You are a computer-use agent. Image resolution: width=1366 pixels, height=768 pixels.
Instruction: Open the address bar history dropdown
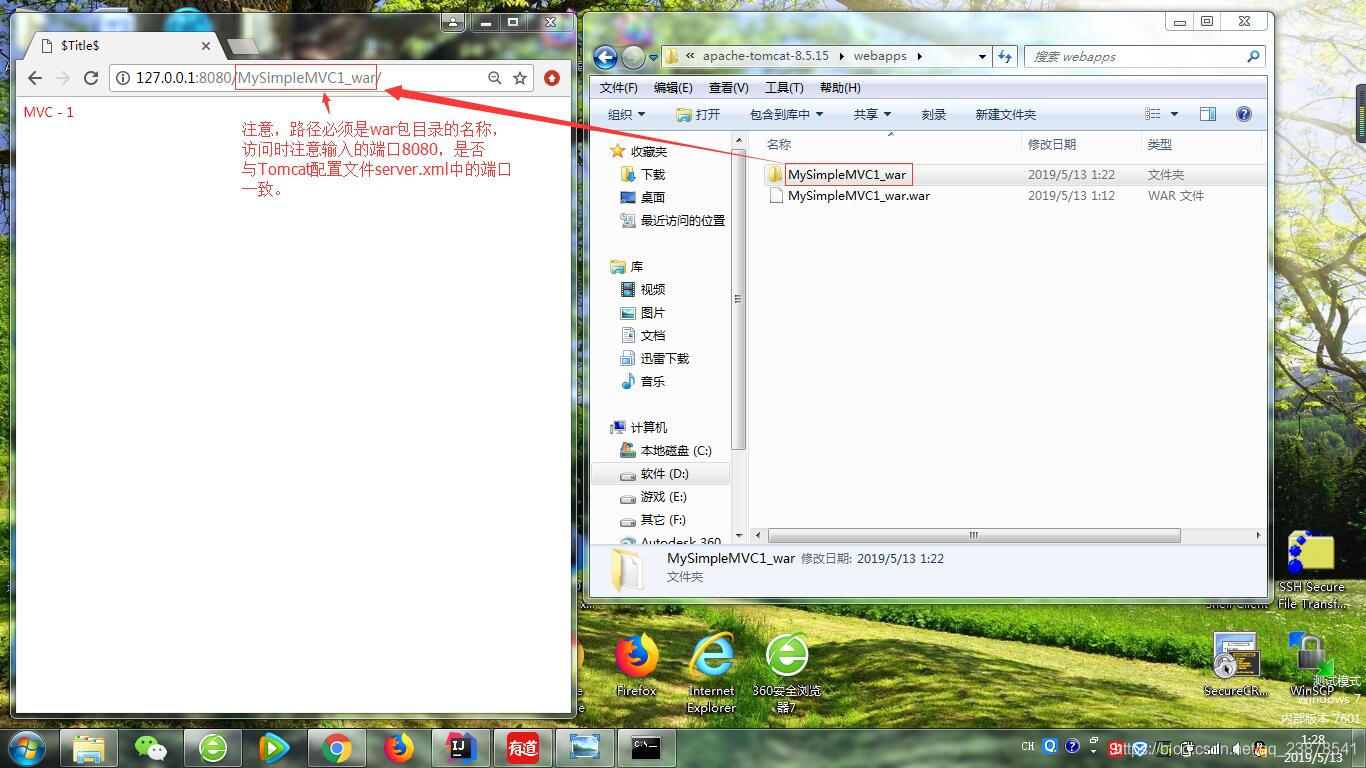click(982, 57)
